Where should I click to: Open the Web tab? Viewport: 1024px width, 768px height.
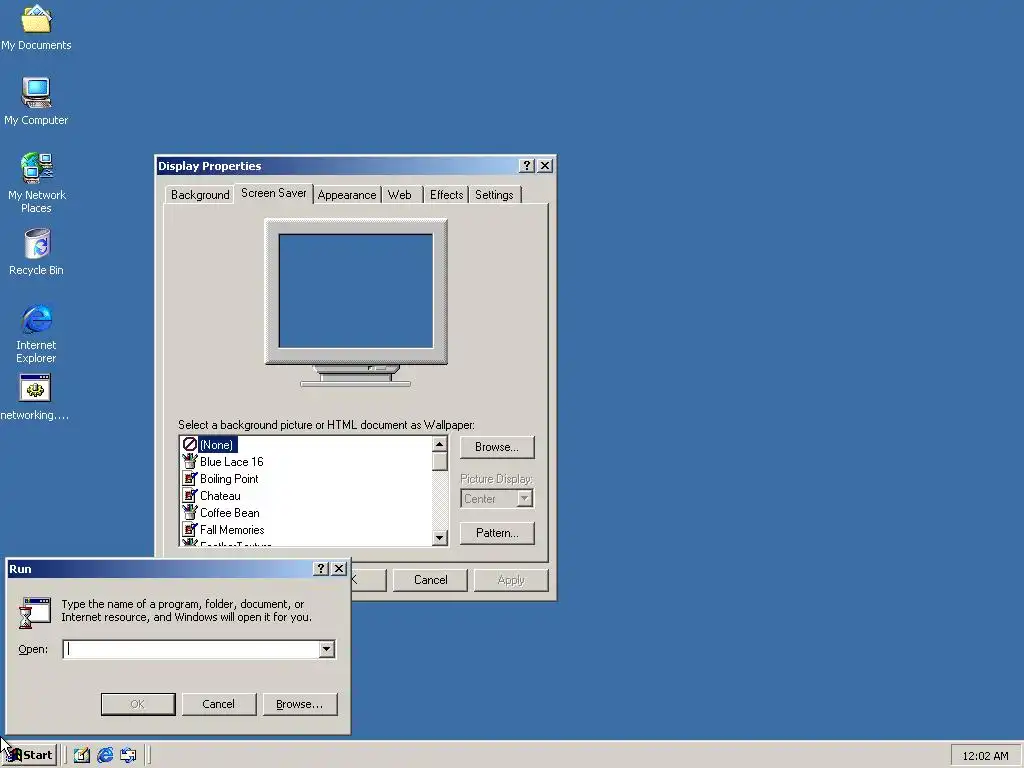pos(400,195)
